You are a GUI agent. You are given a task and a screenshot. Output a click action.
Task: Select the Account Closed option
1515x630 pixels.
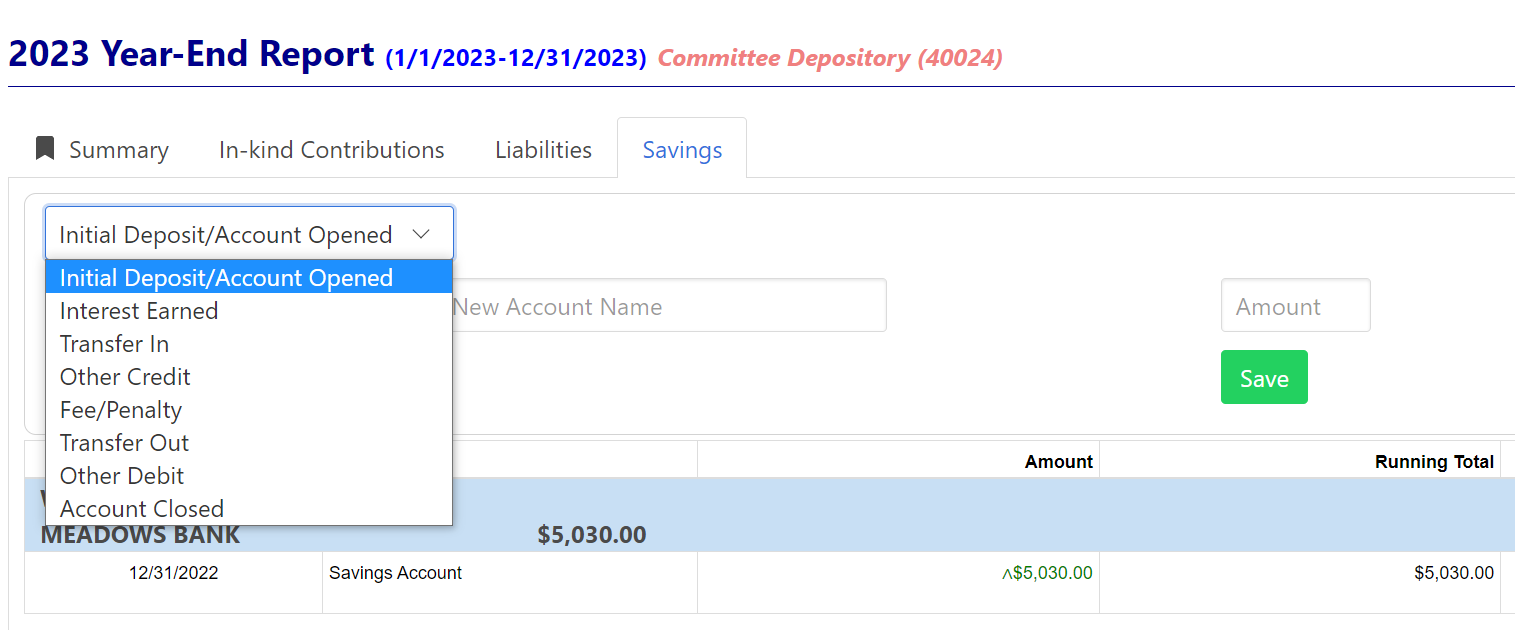coord(142,509)
